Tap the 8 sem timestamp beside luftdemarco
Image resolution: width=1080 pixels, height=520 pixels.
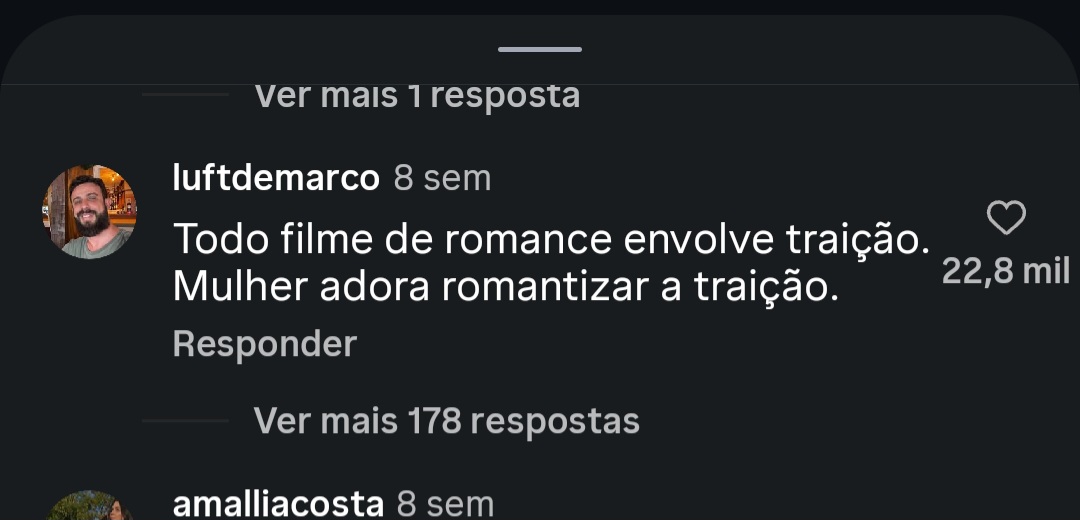(x=442, y=178)
